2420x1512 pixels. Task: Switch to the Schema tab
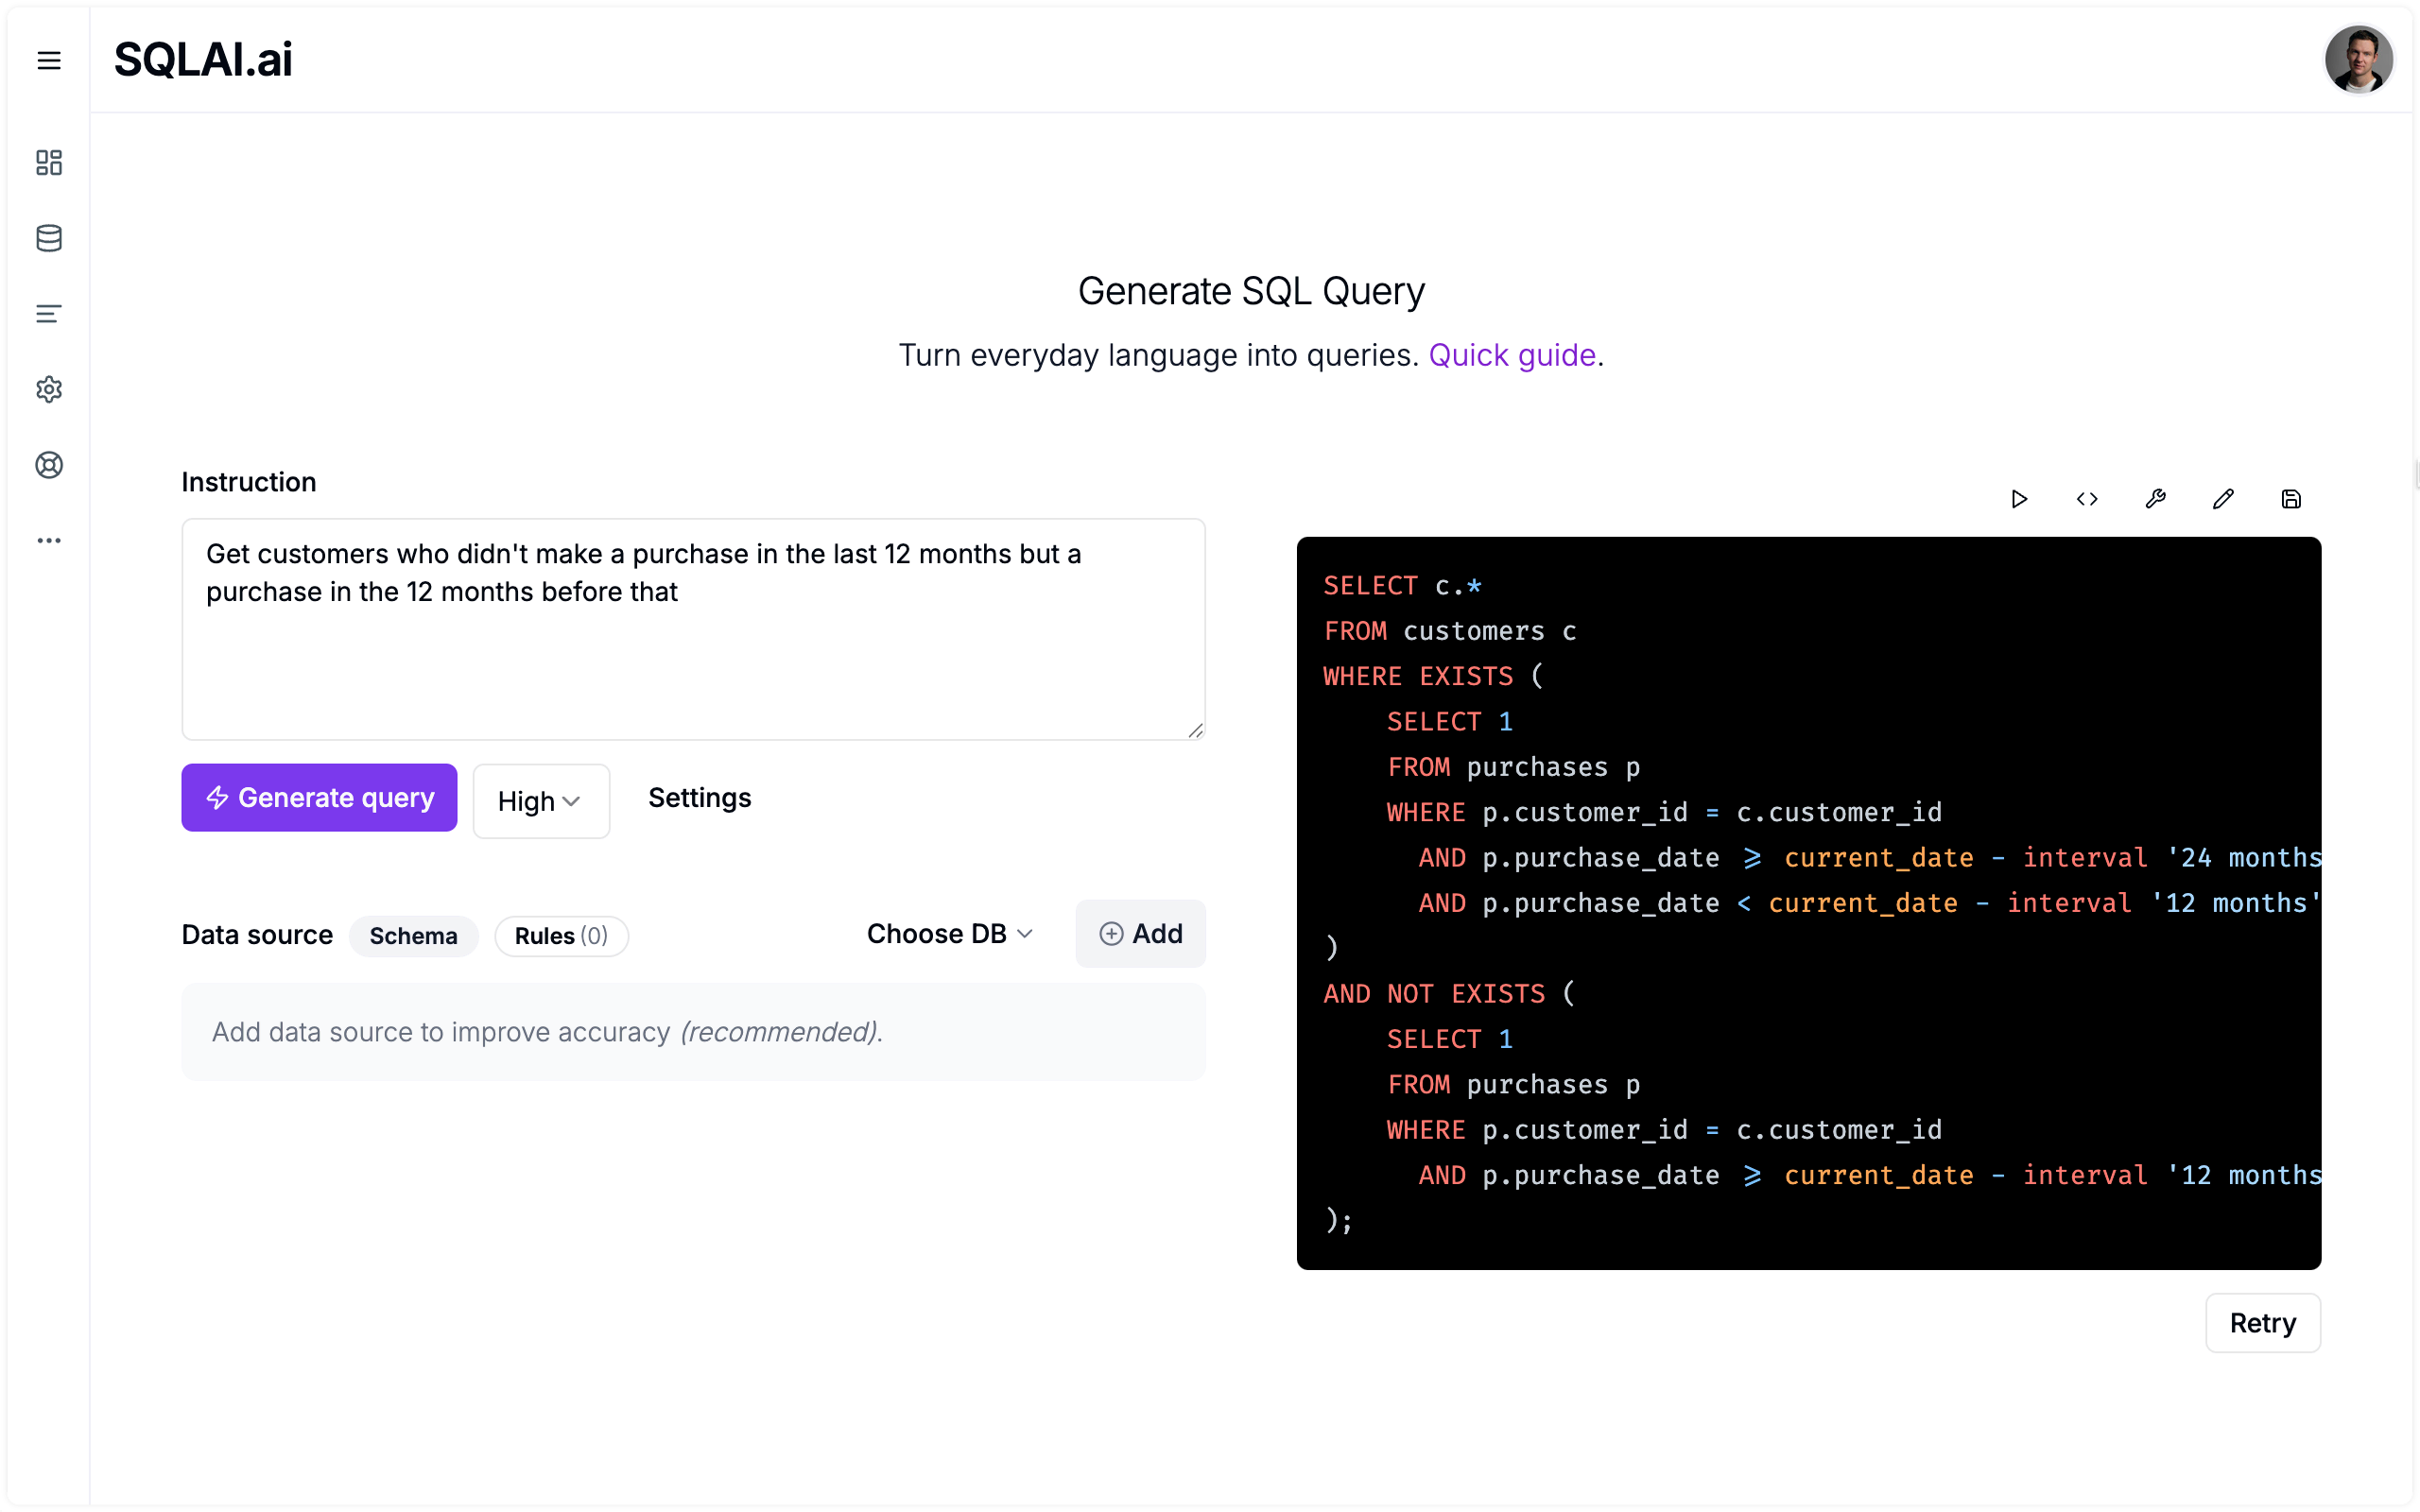[x=413, y=936]
